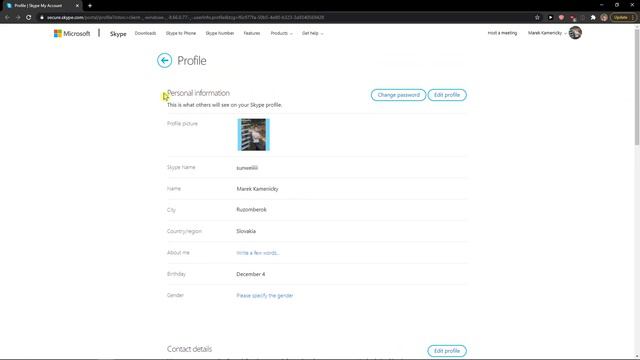Open the Chrome profile avatar in the toolbar
This screenshot has height=360, width=640.
point(604,18)
